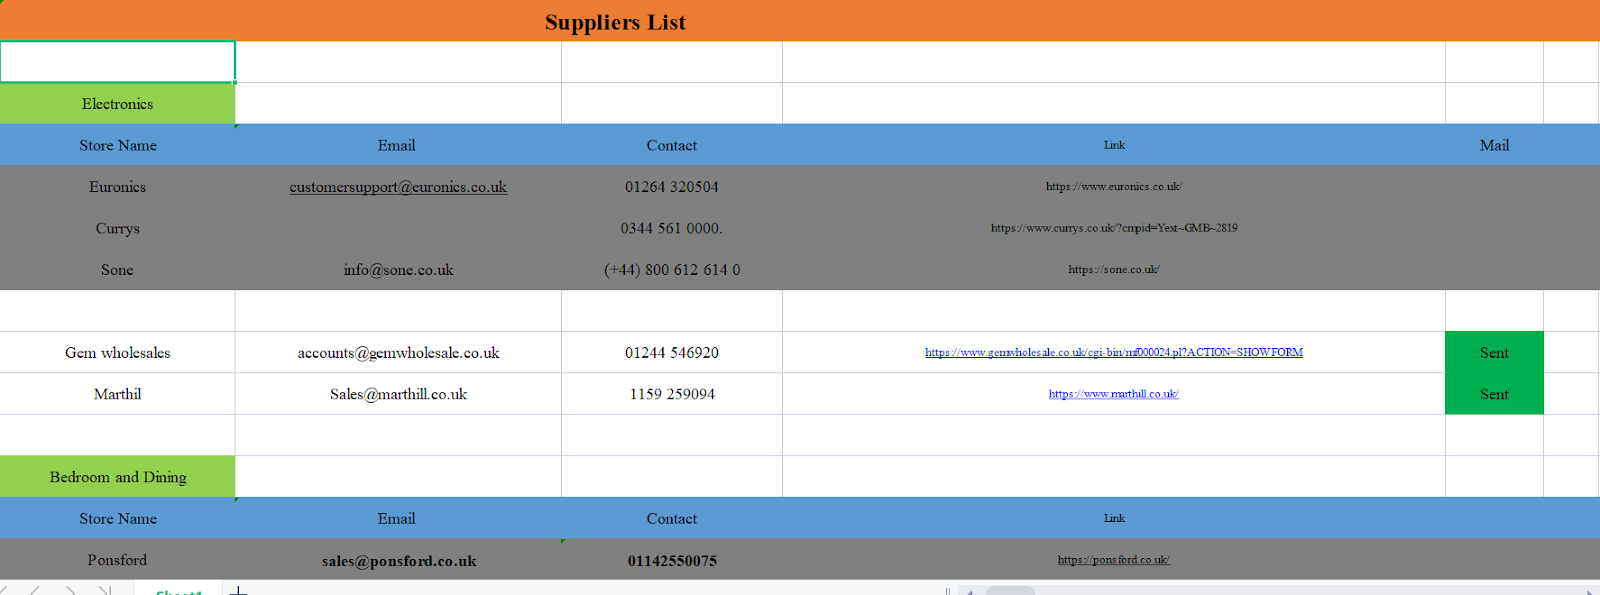Click the horizontal scrollbar thumb
The height and width of the screenshot is (595, 1600).
coord(1010,591)
